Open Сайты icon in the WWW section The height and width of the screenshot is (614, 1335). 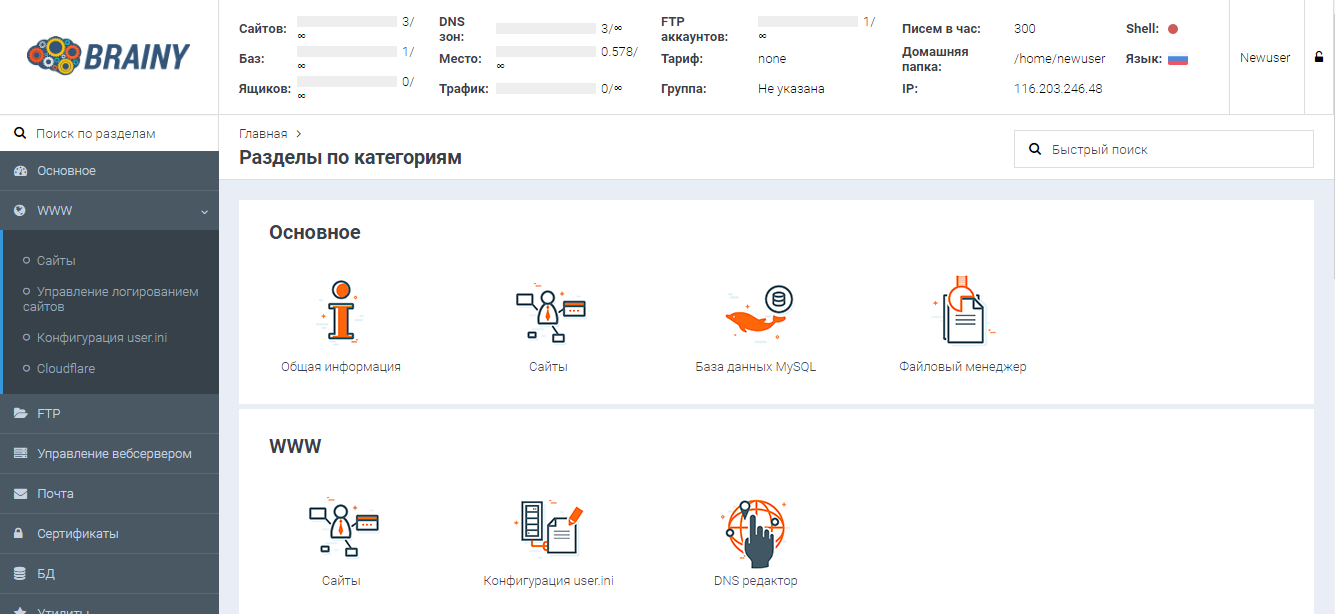point(341,526)
